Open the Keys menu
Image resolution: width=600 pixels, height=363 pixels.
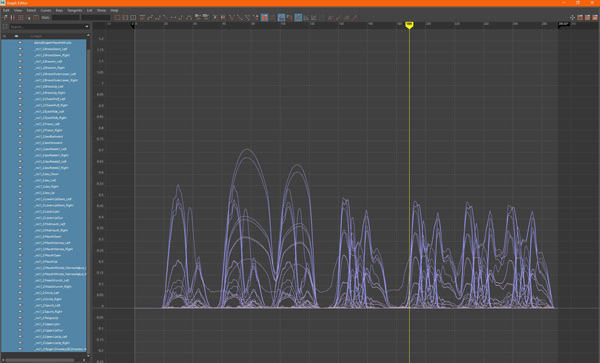point(59,10)
